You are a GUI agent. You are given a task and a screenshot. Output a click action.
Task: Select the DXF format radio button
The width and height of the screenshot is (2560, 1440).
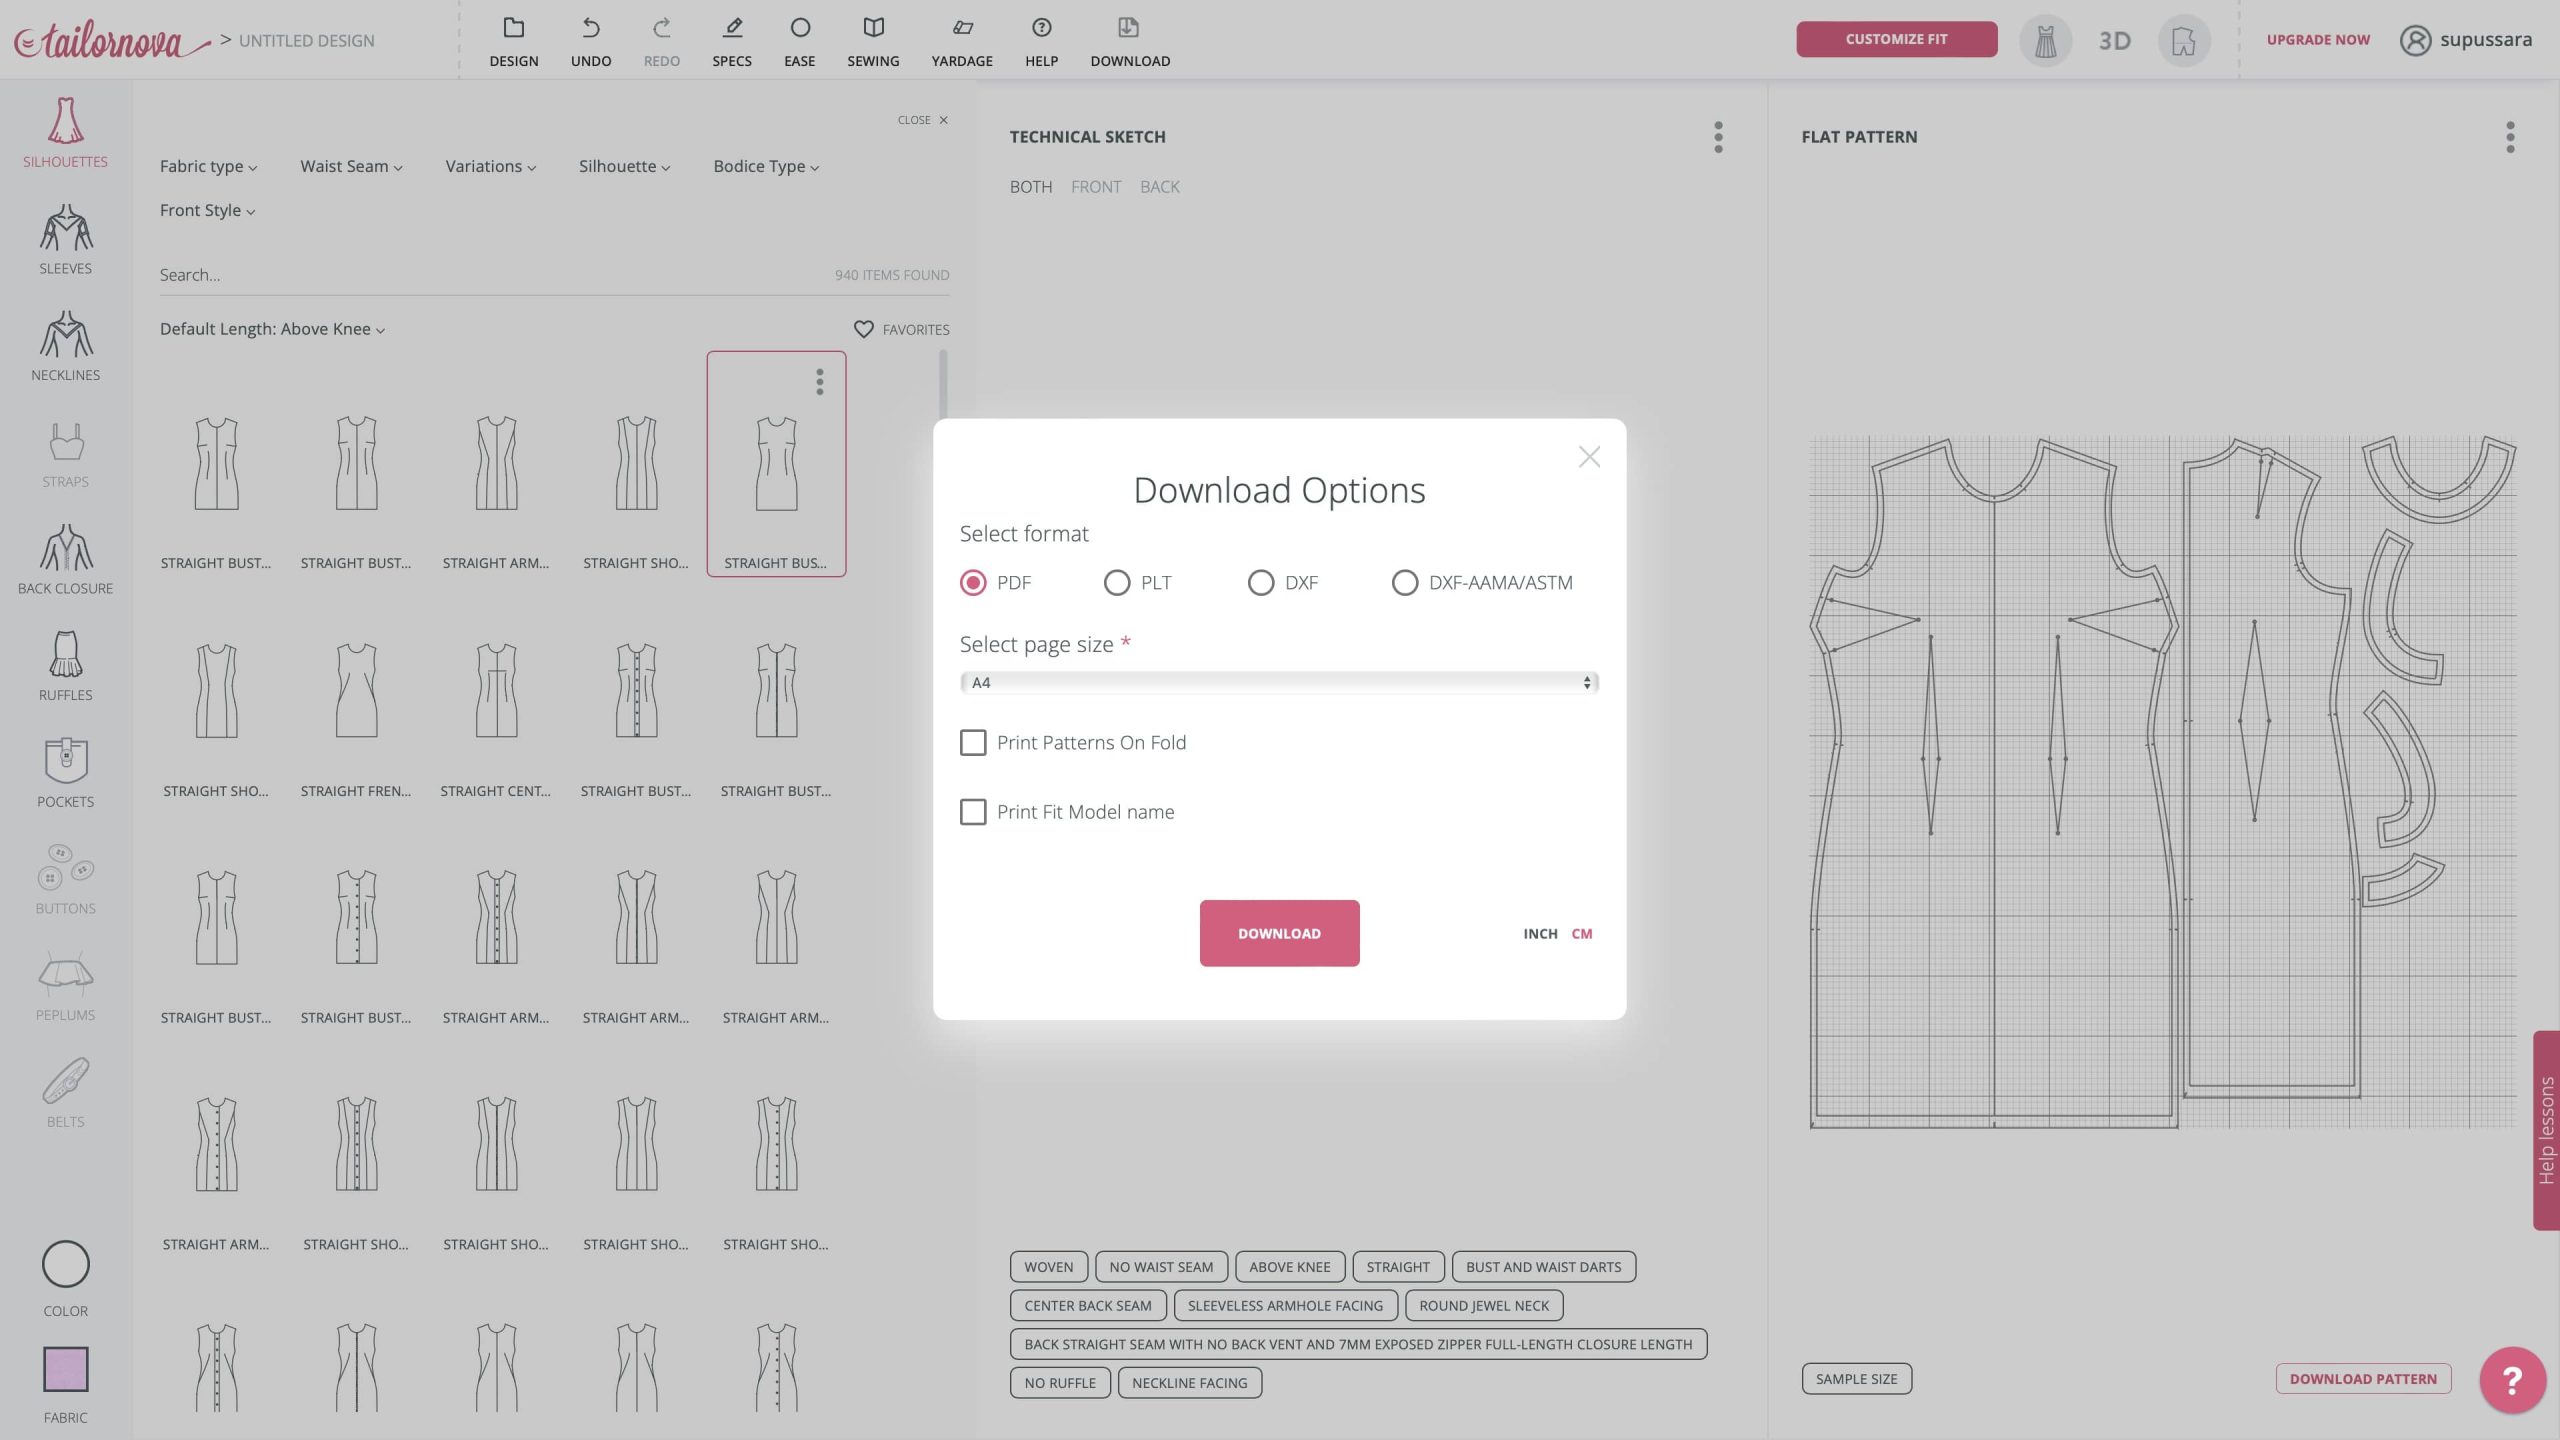click(x=1260, y=583)
